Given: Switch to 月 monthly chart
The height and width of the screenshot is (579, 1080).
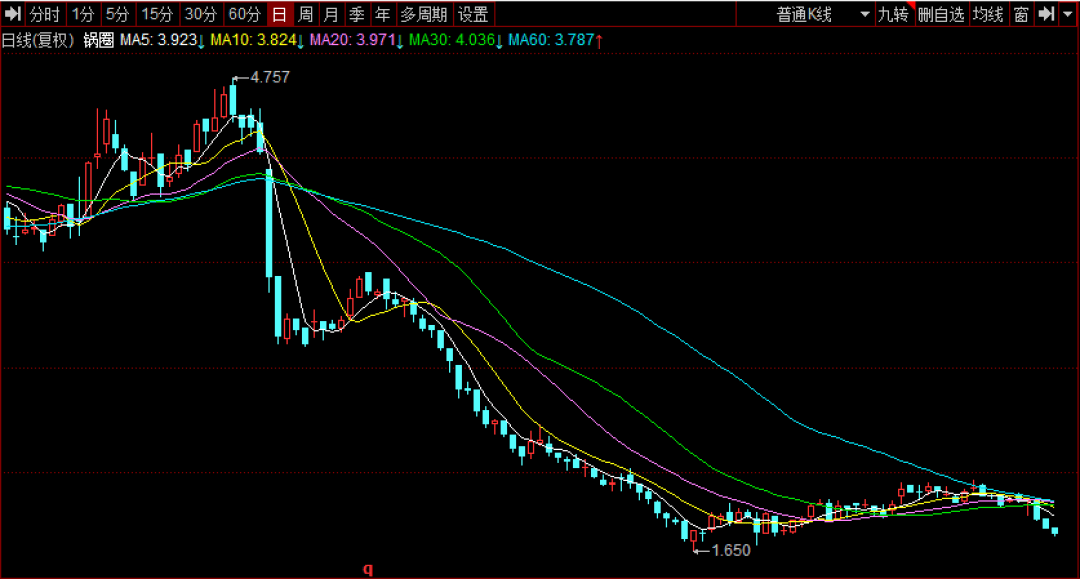Looking at the screenshot, I should click(x=331, y=14).
